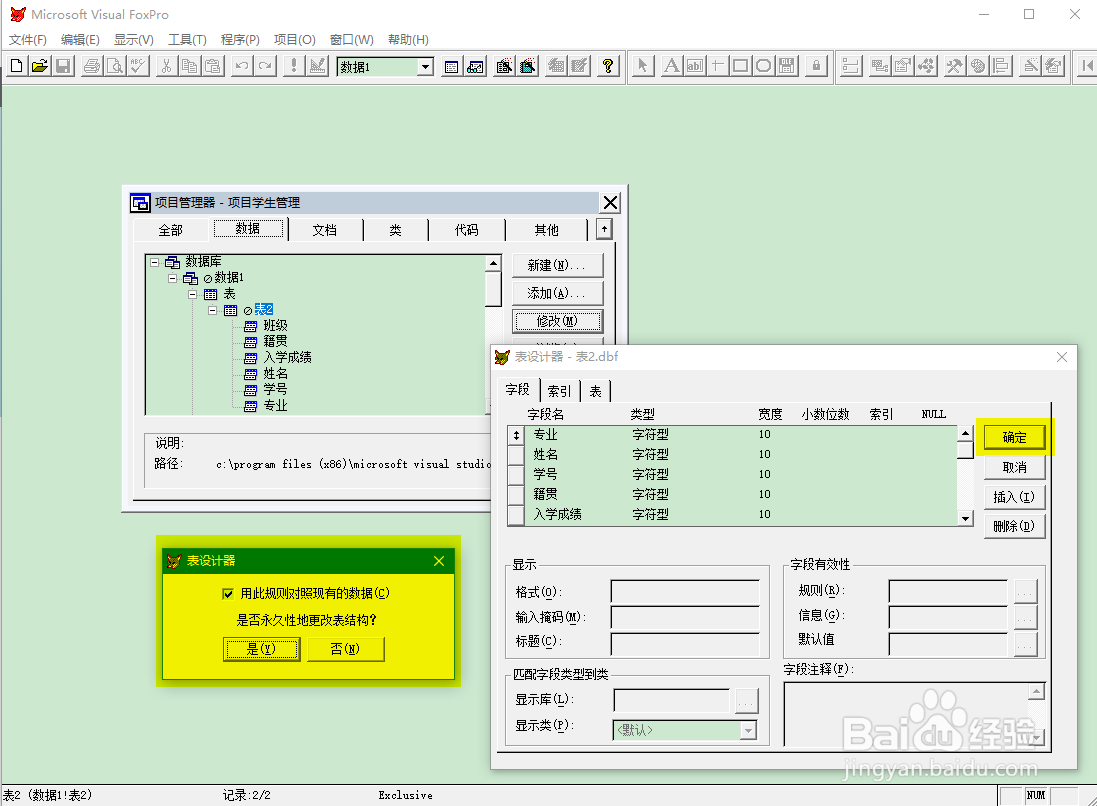1097x806 pixels.
Task: Click the Print Preview icon
Action: tap(115, 66)
